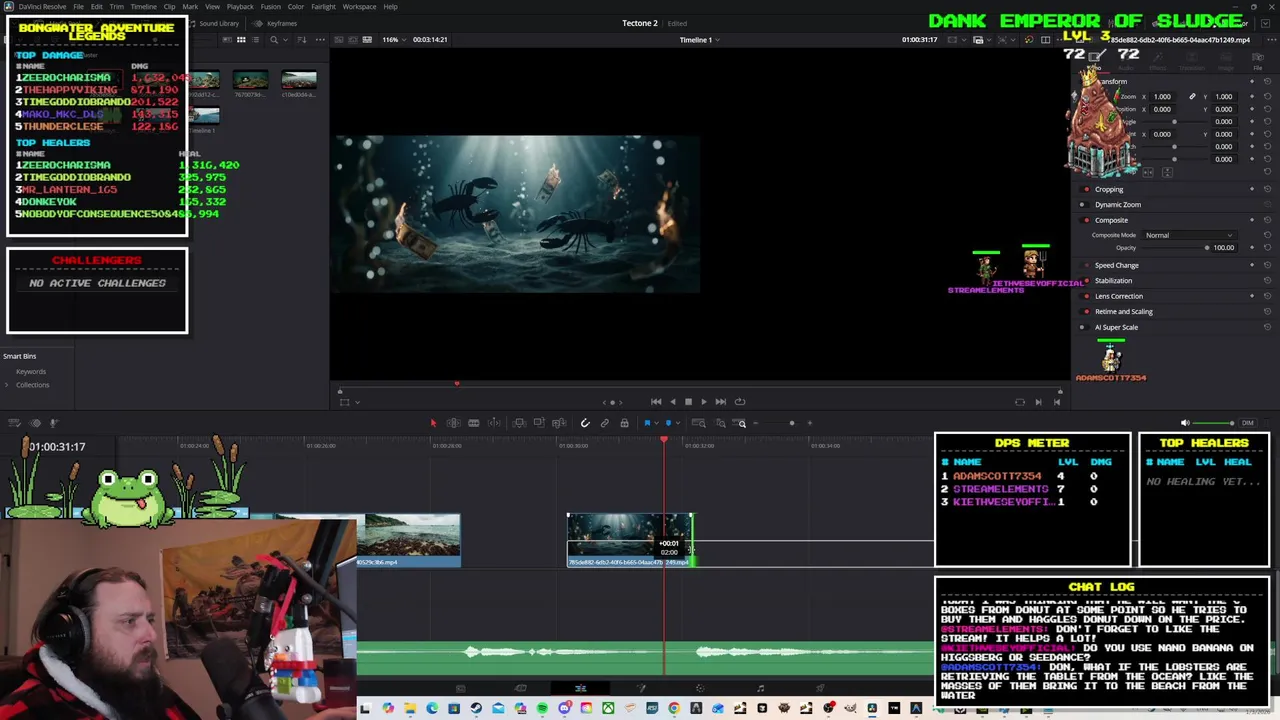Viewport: 1280px width, 720px height.
Task: Toggle the Position Lock padlock icon
Action: [x=624, y=423]
